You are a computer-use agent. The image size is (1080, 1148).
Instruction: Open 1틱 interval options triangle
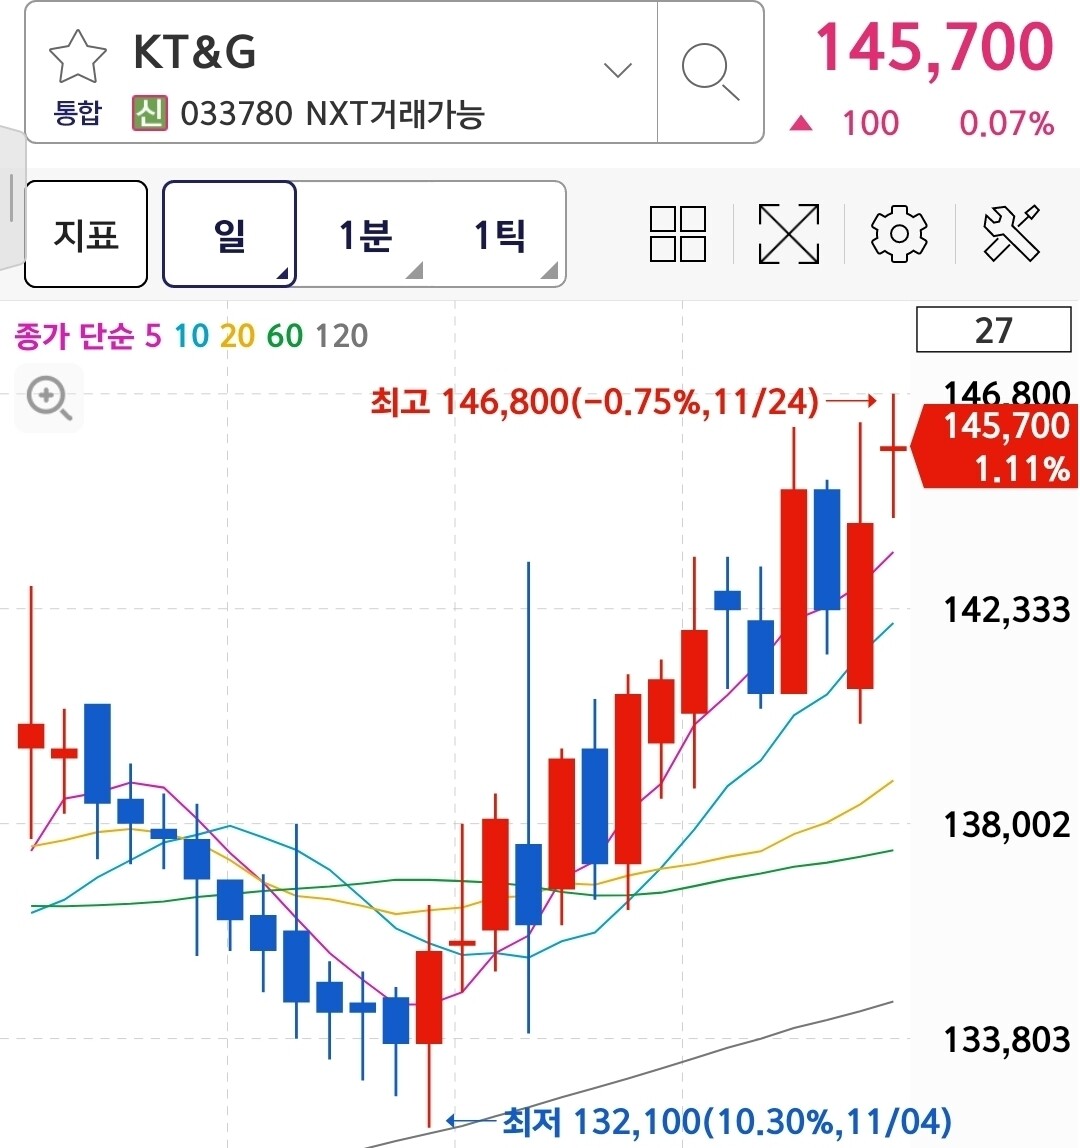click(x=549, y=271)
